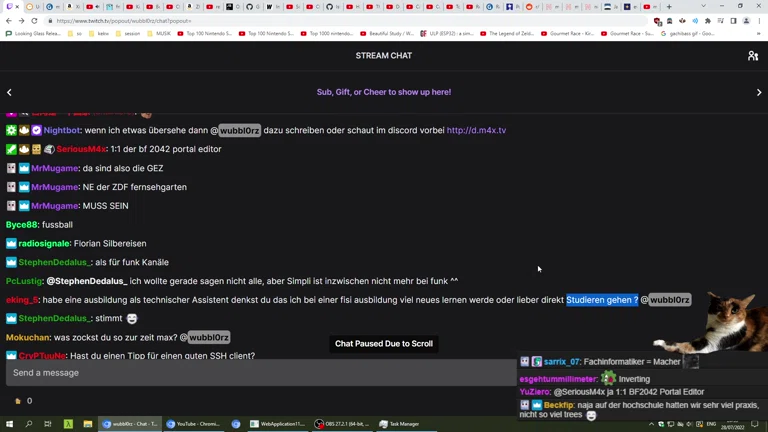
Task: Click Nightbot's username in chat
Action: [x=63, y=130]
